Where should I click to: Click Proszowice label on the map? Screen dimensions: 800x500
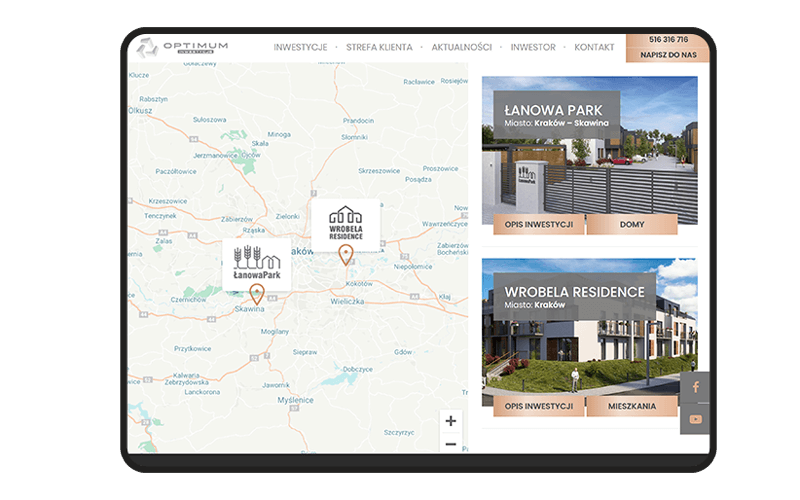[440, 169]
